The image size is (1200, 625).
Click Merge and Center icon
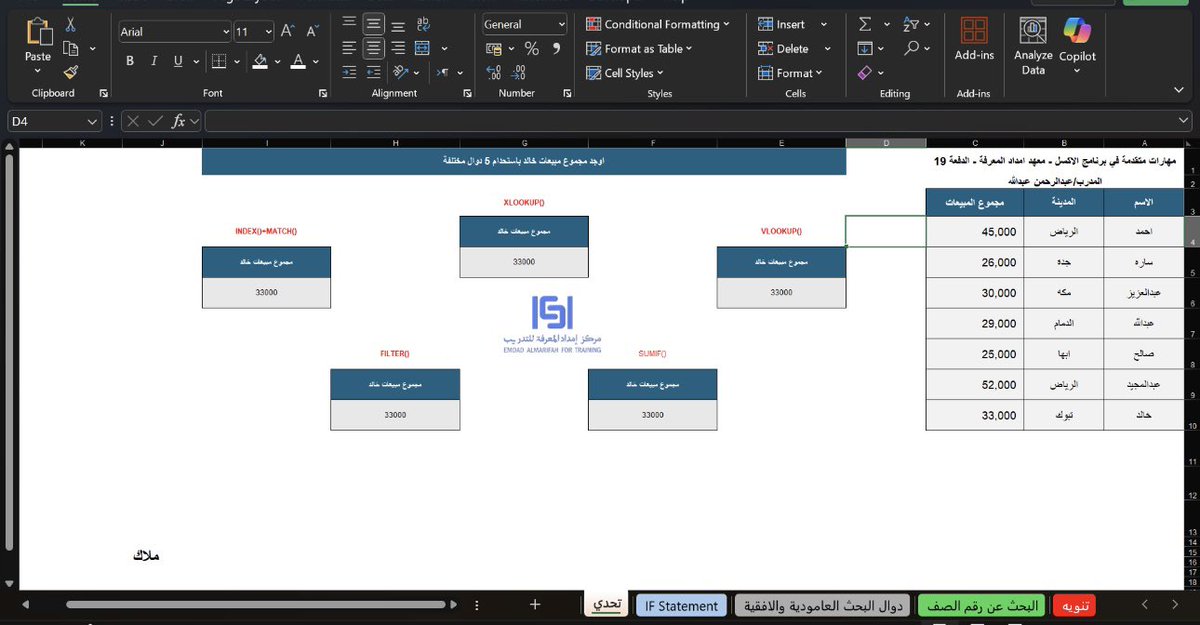point(421,48)
